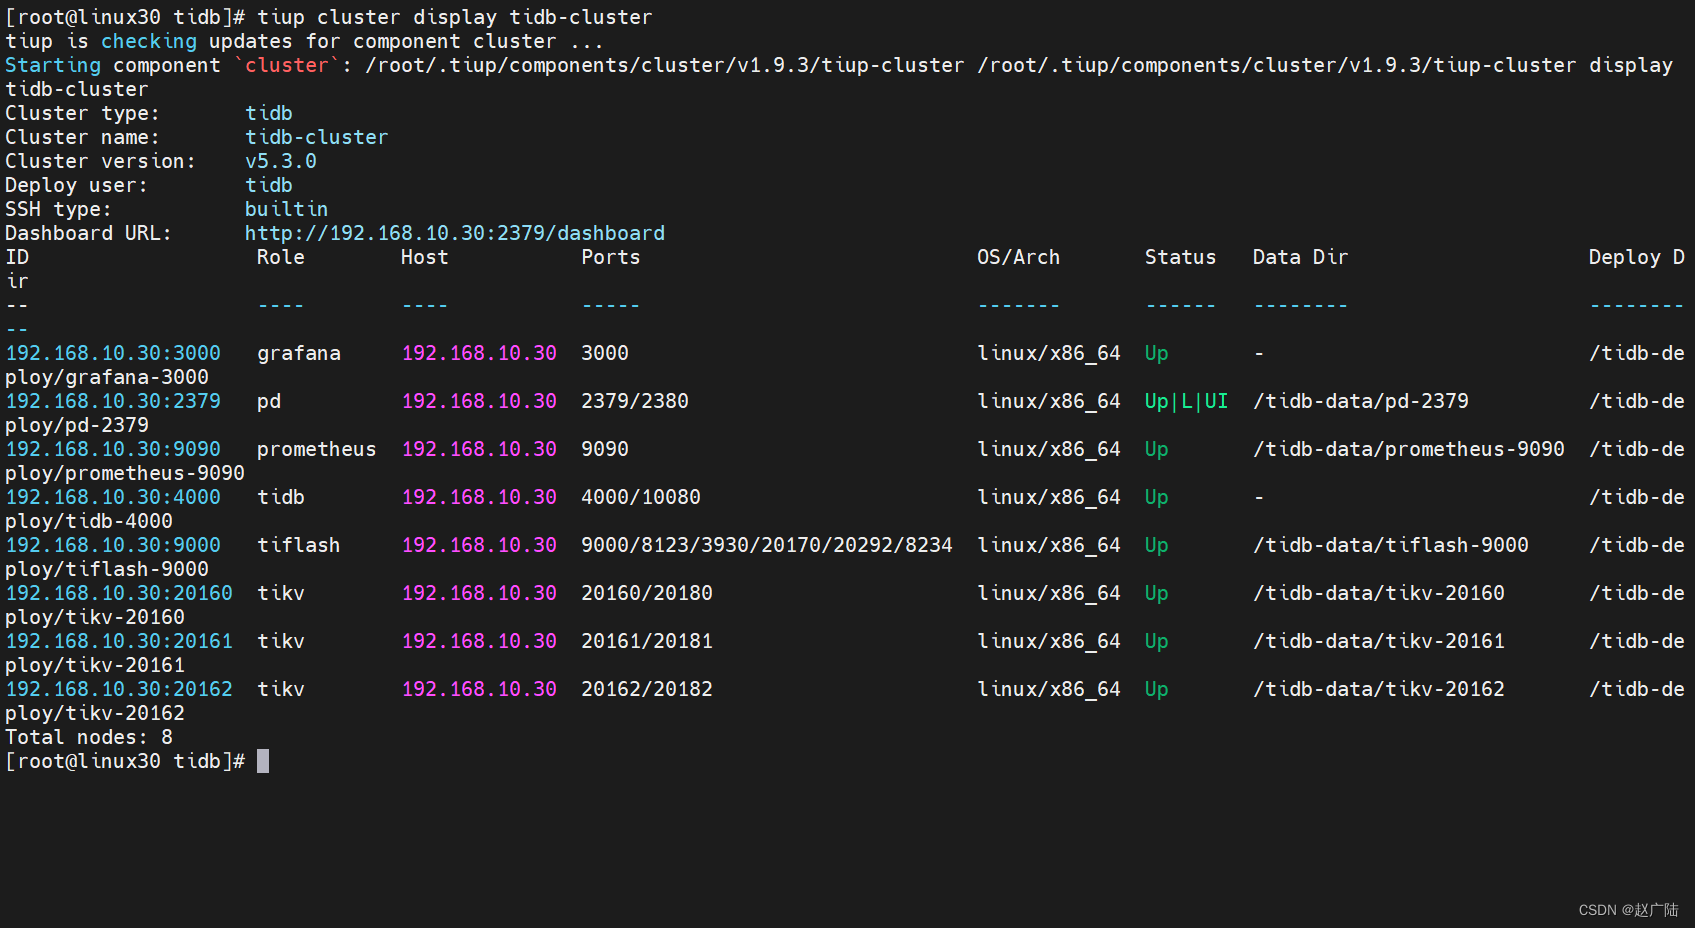Click the wrapped line 'ploy/tiflash-9000'
Viewport: 1695px width, 928px height.
click(x=107, y=569)
